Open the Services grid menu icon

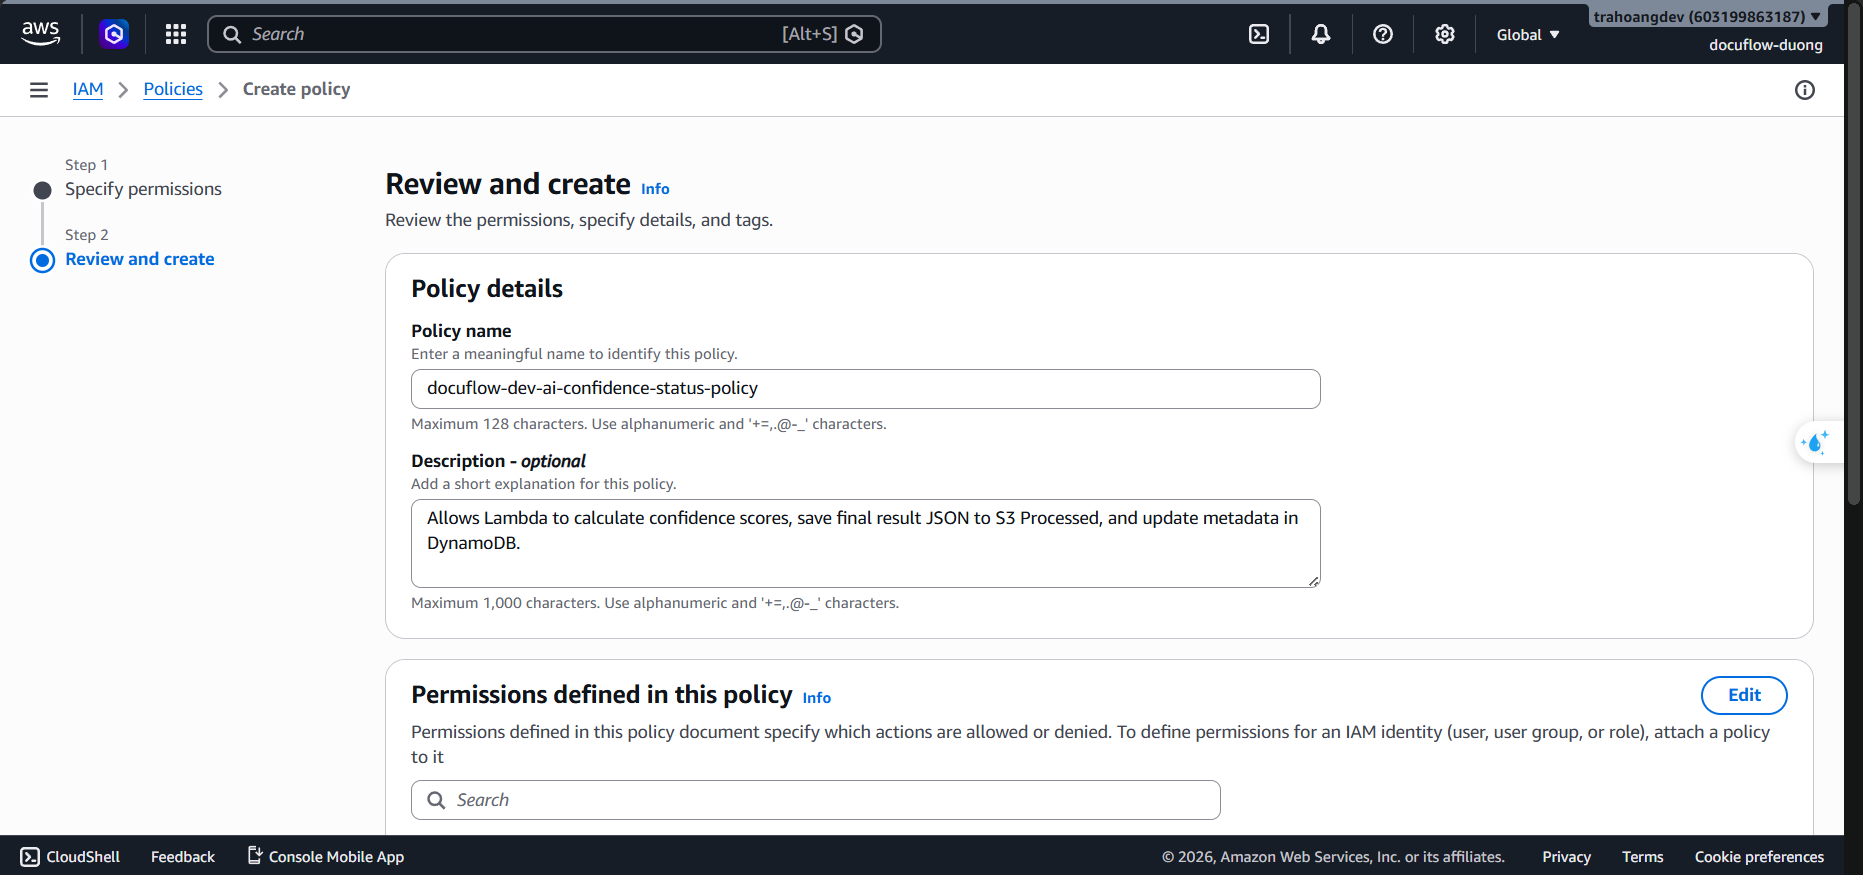point(176,34)
